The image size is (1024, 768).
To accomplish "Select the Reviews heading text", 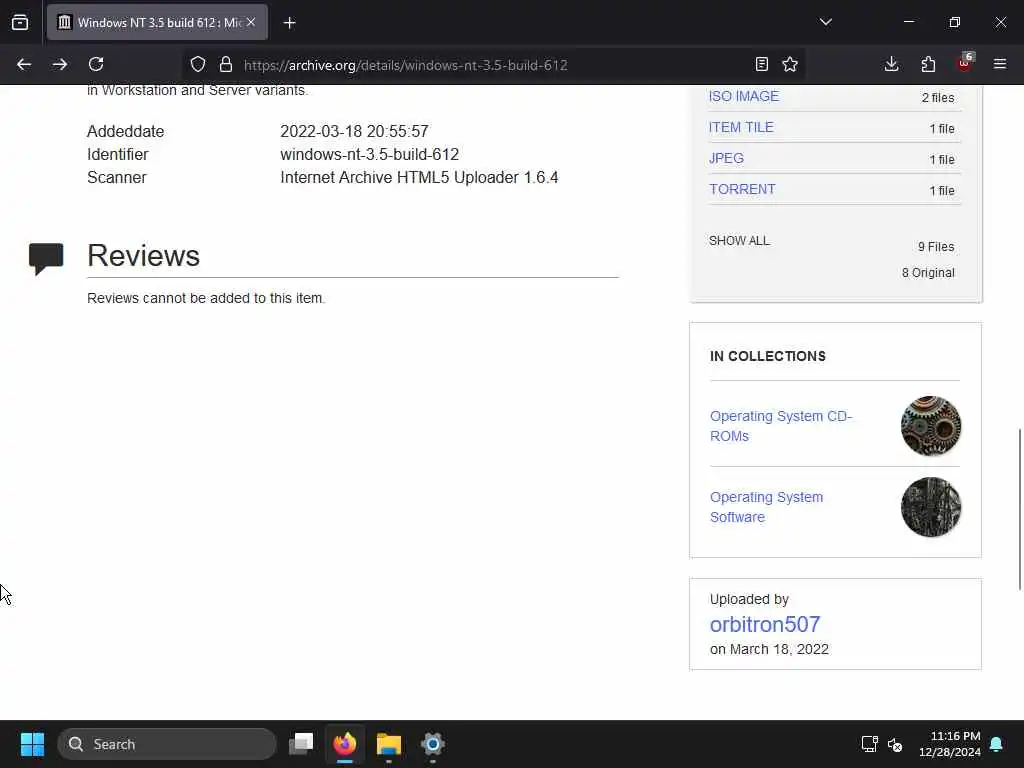I will click(x=143, y=255).
